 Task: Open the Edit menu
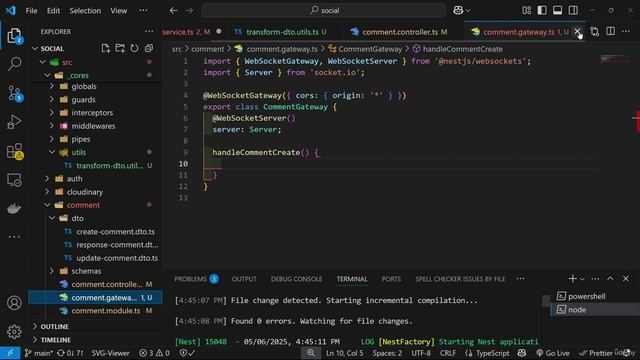click(x=53, y=11)
